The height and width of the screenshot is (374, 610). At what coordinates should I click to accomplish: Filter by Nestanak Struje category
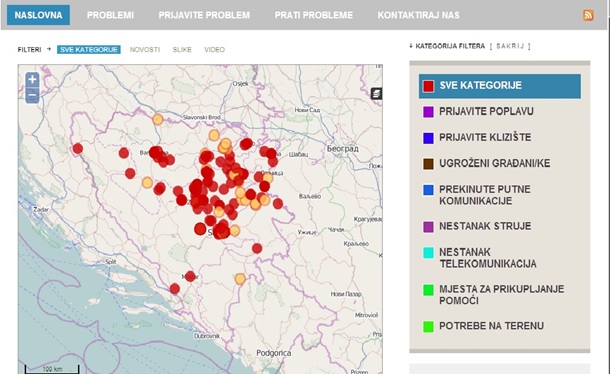click(485, 226)
